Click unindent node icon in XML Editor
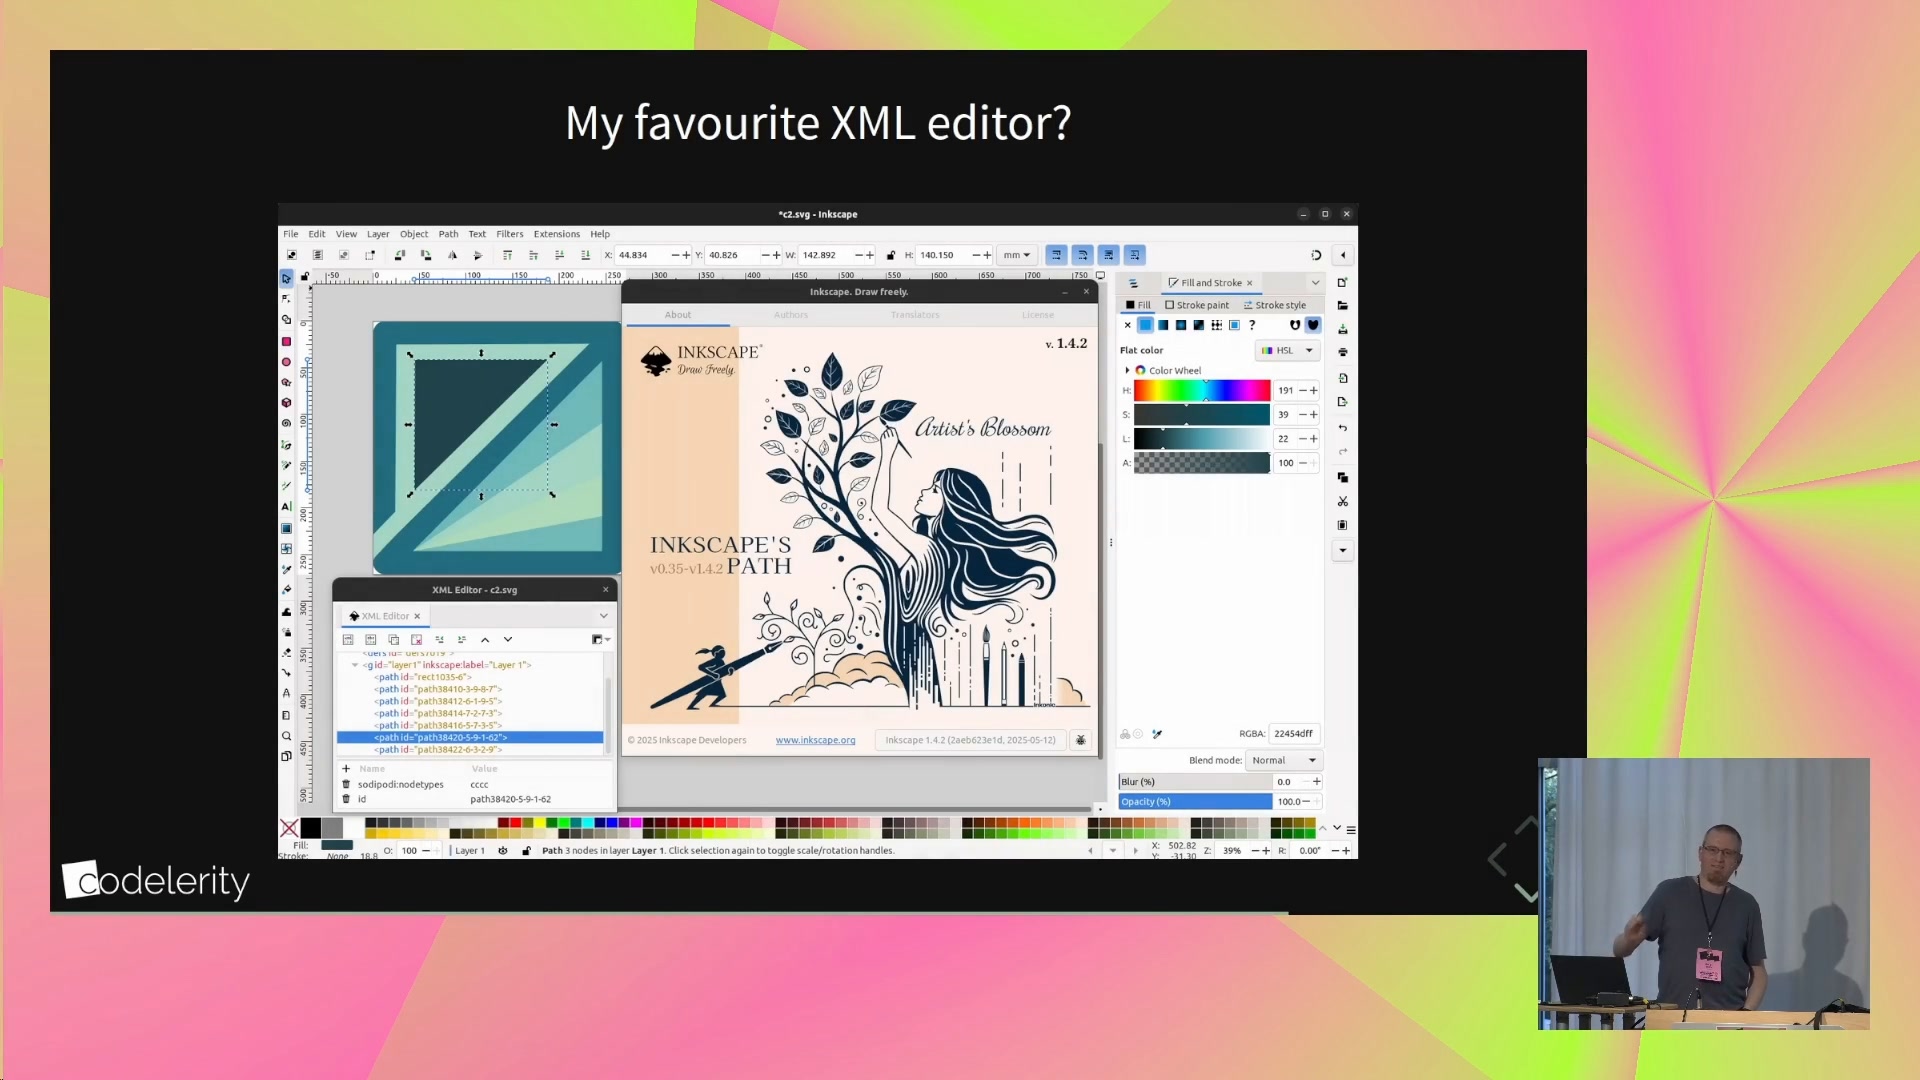The width and height of the screenshot is (1920, 1080). [439, 640]
